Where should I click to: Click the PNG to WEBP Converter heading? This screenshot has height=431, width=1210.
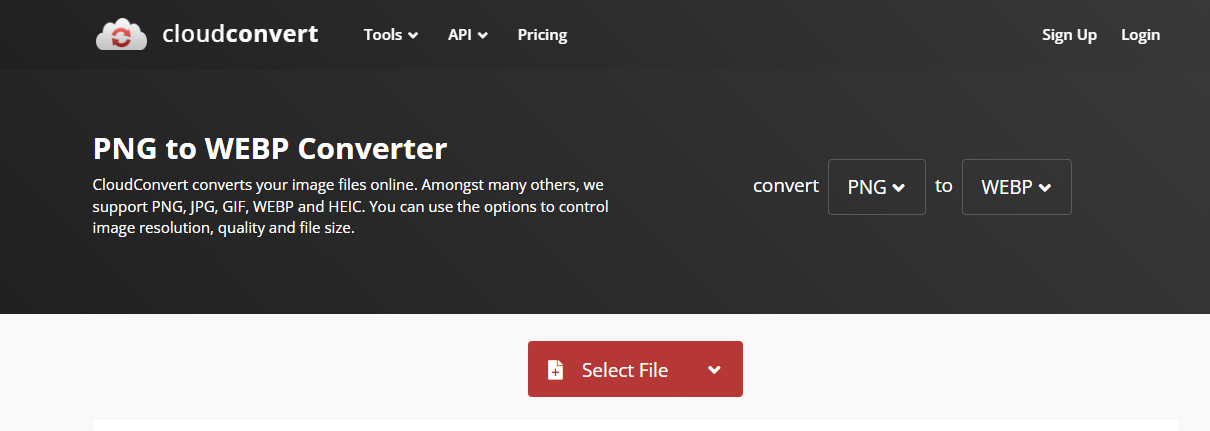pyautogui.click(x=270, y=149)
